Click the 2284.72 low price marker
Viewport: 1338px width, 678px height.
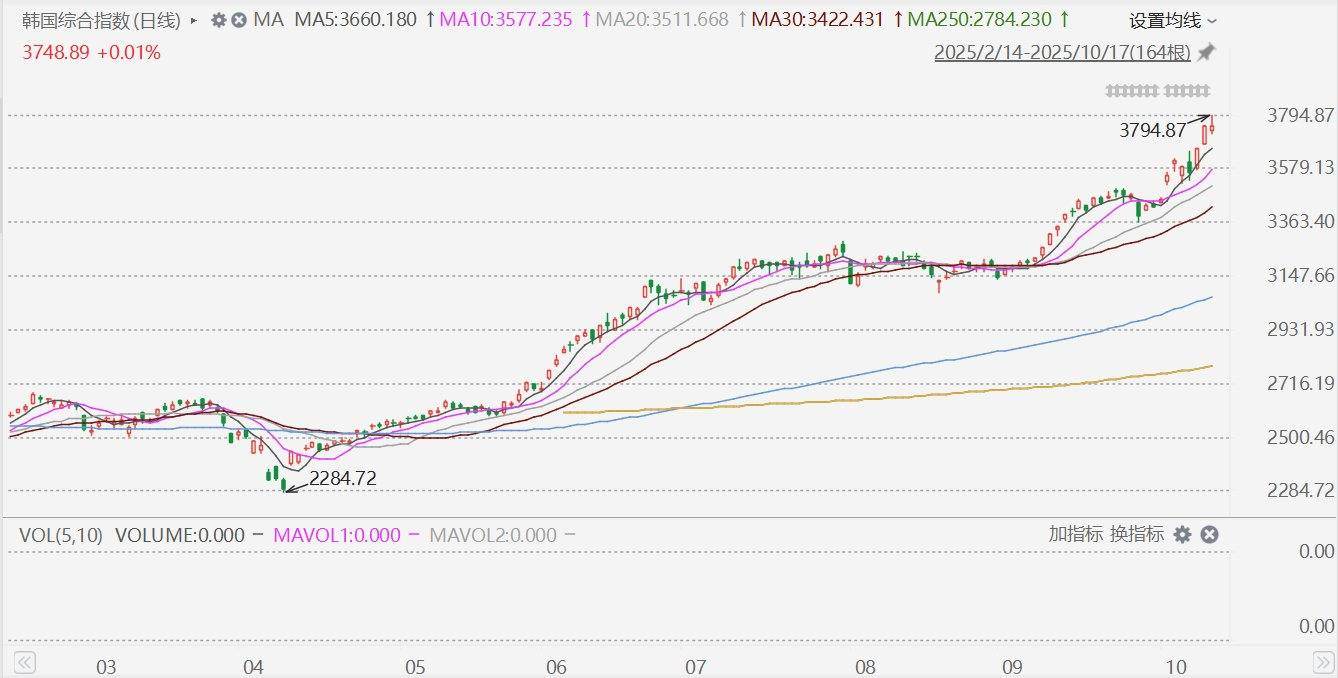(x=343, y=479)
